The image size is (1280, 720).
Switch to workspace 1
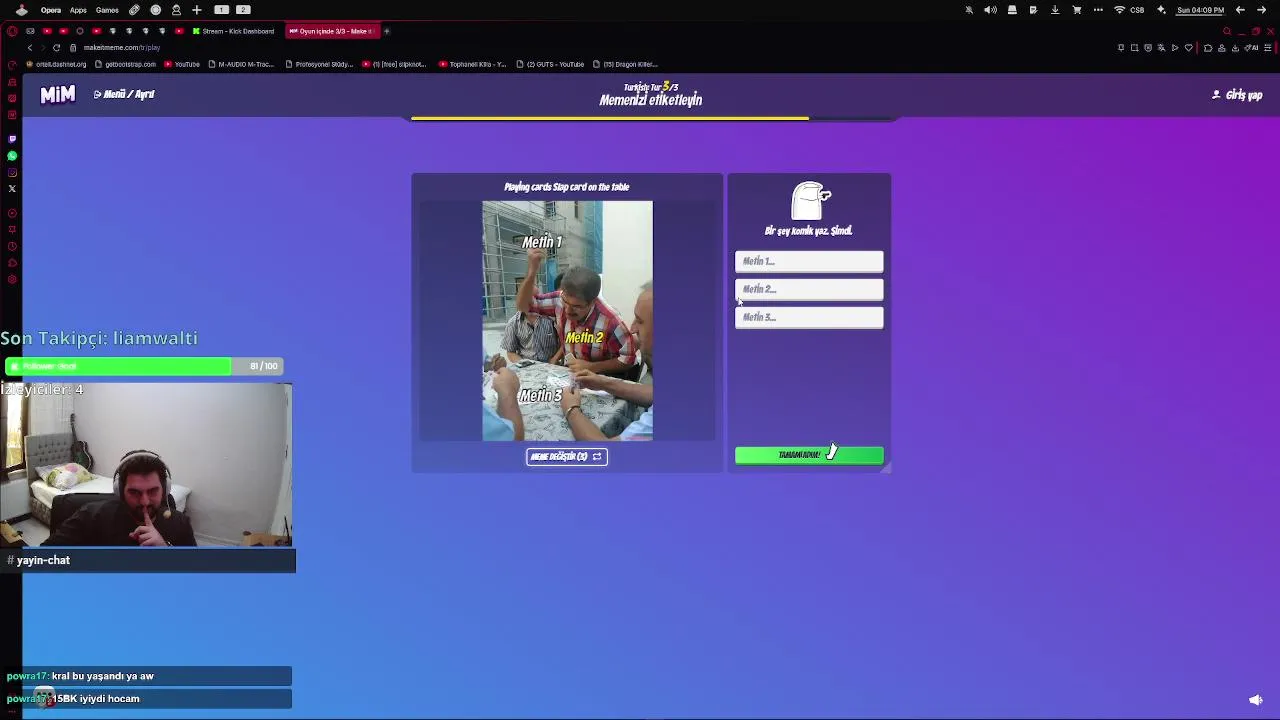tap(222, 10)
